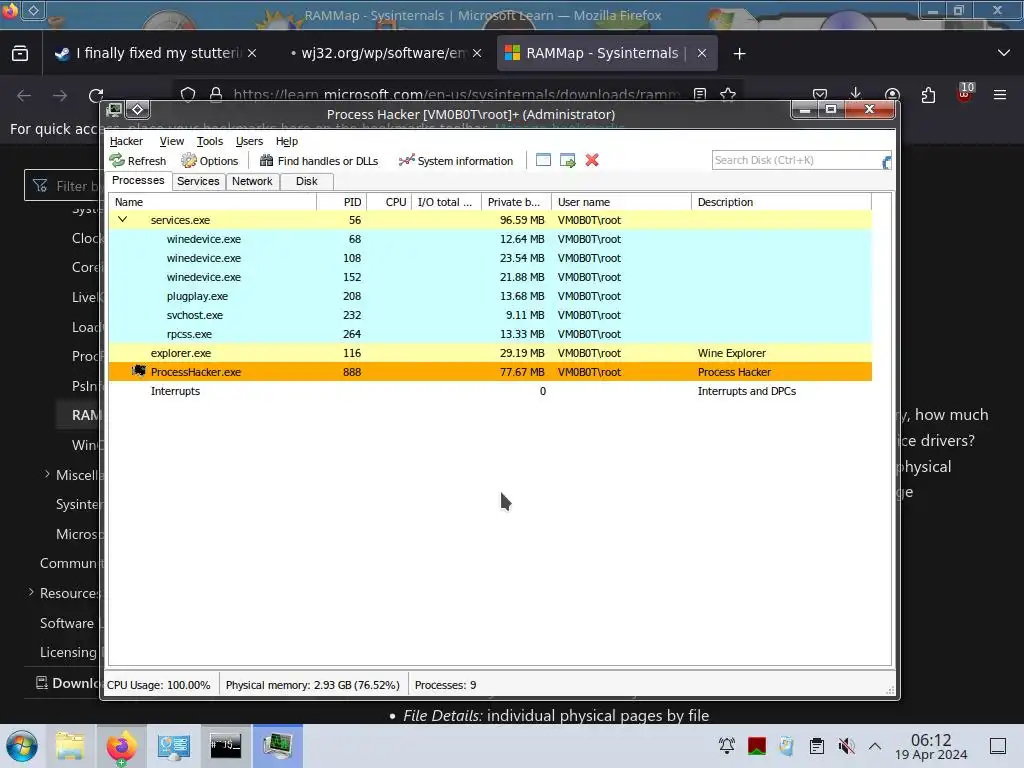Screen dimensions: 1024x768
Task: Open Options in Process Hacker toolbar
Action: [210, 161]
